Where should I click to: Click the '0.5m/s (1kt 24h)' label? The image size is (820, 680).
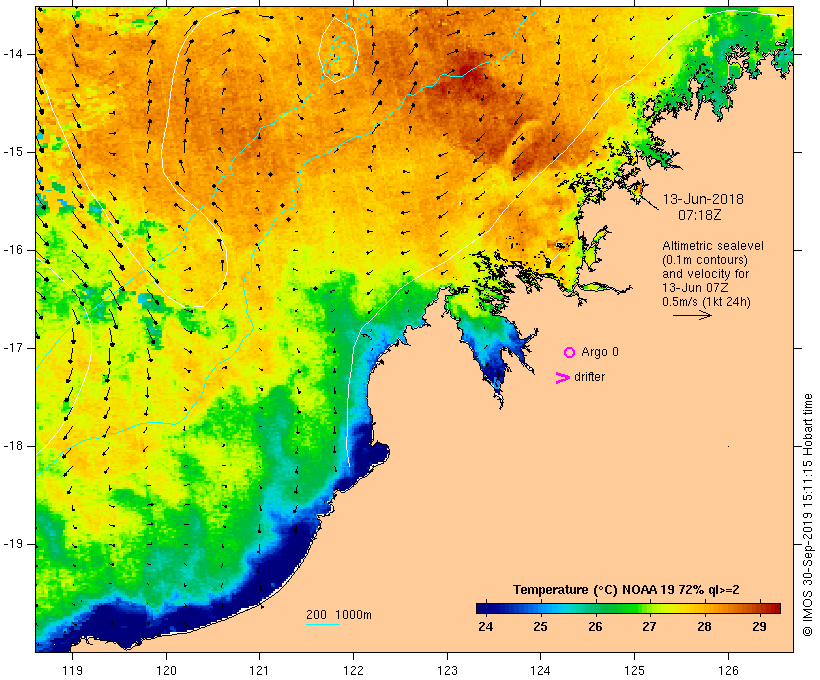point(707,302)
